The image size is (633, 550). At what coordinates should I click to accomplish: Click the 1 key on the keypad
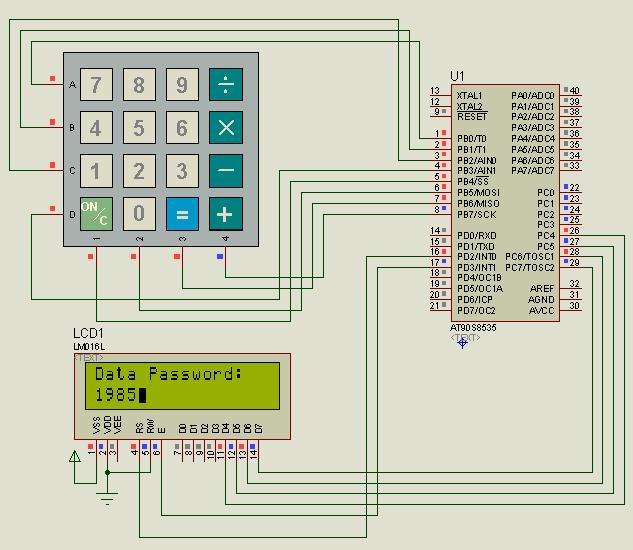96,171
